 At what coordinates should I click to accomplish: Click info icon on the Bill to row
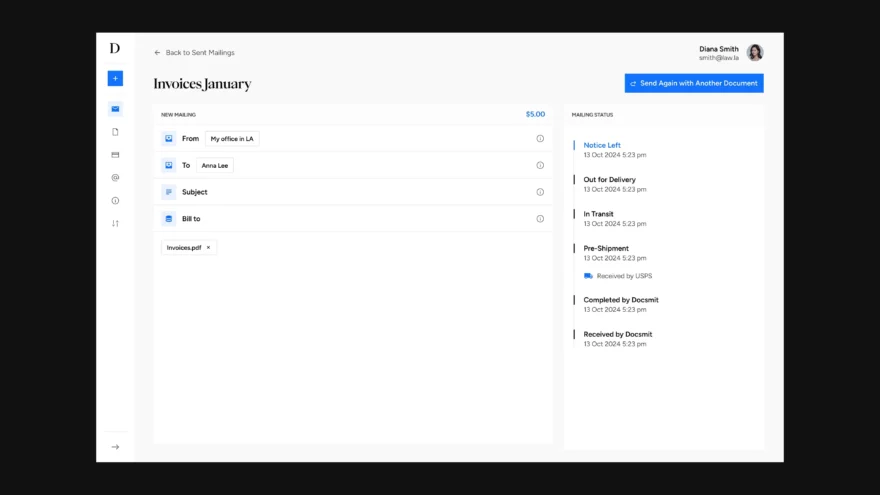pos(540,219)
